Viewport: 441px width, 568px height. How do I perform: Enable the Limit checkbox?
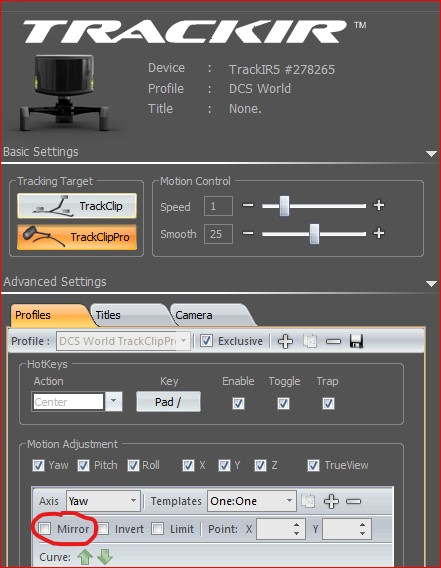point(158,529)
